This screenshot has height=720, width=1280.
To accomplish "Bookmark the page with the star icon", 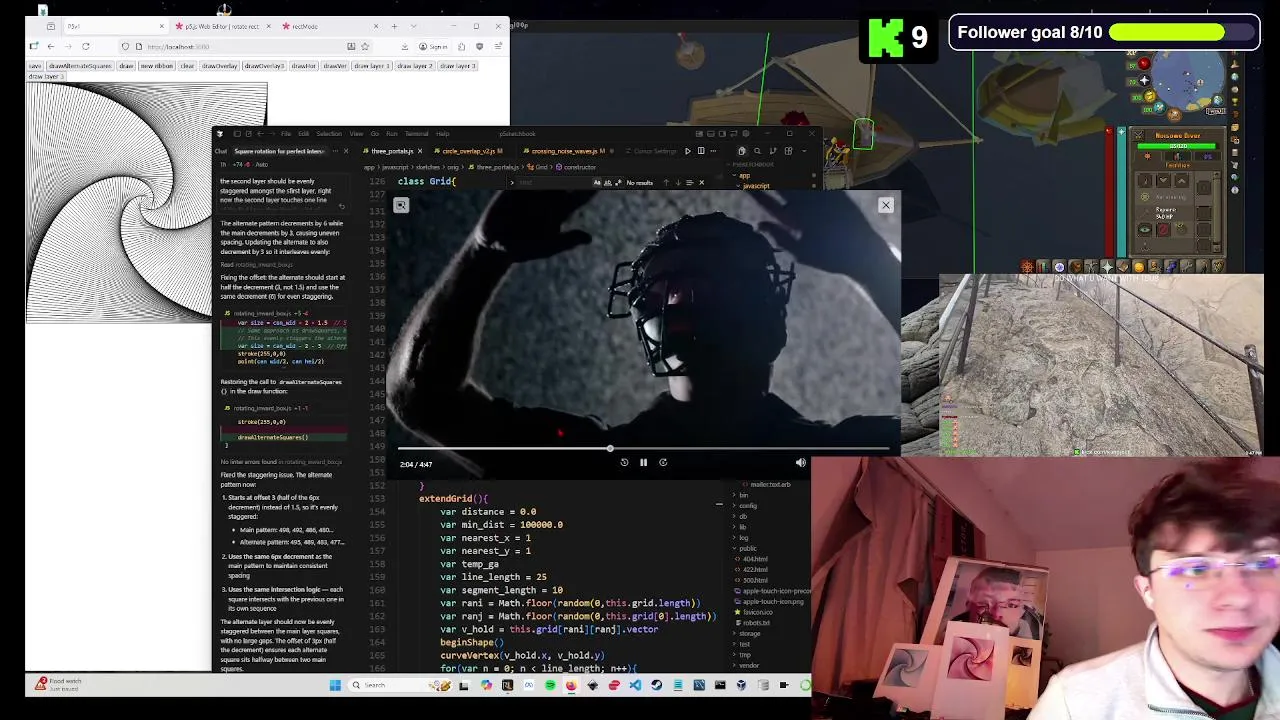I will coord(365,46).
